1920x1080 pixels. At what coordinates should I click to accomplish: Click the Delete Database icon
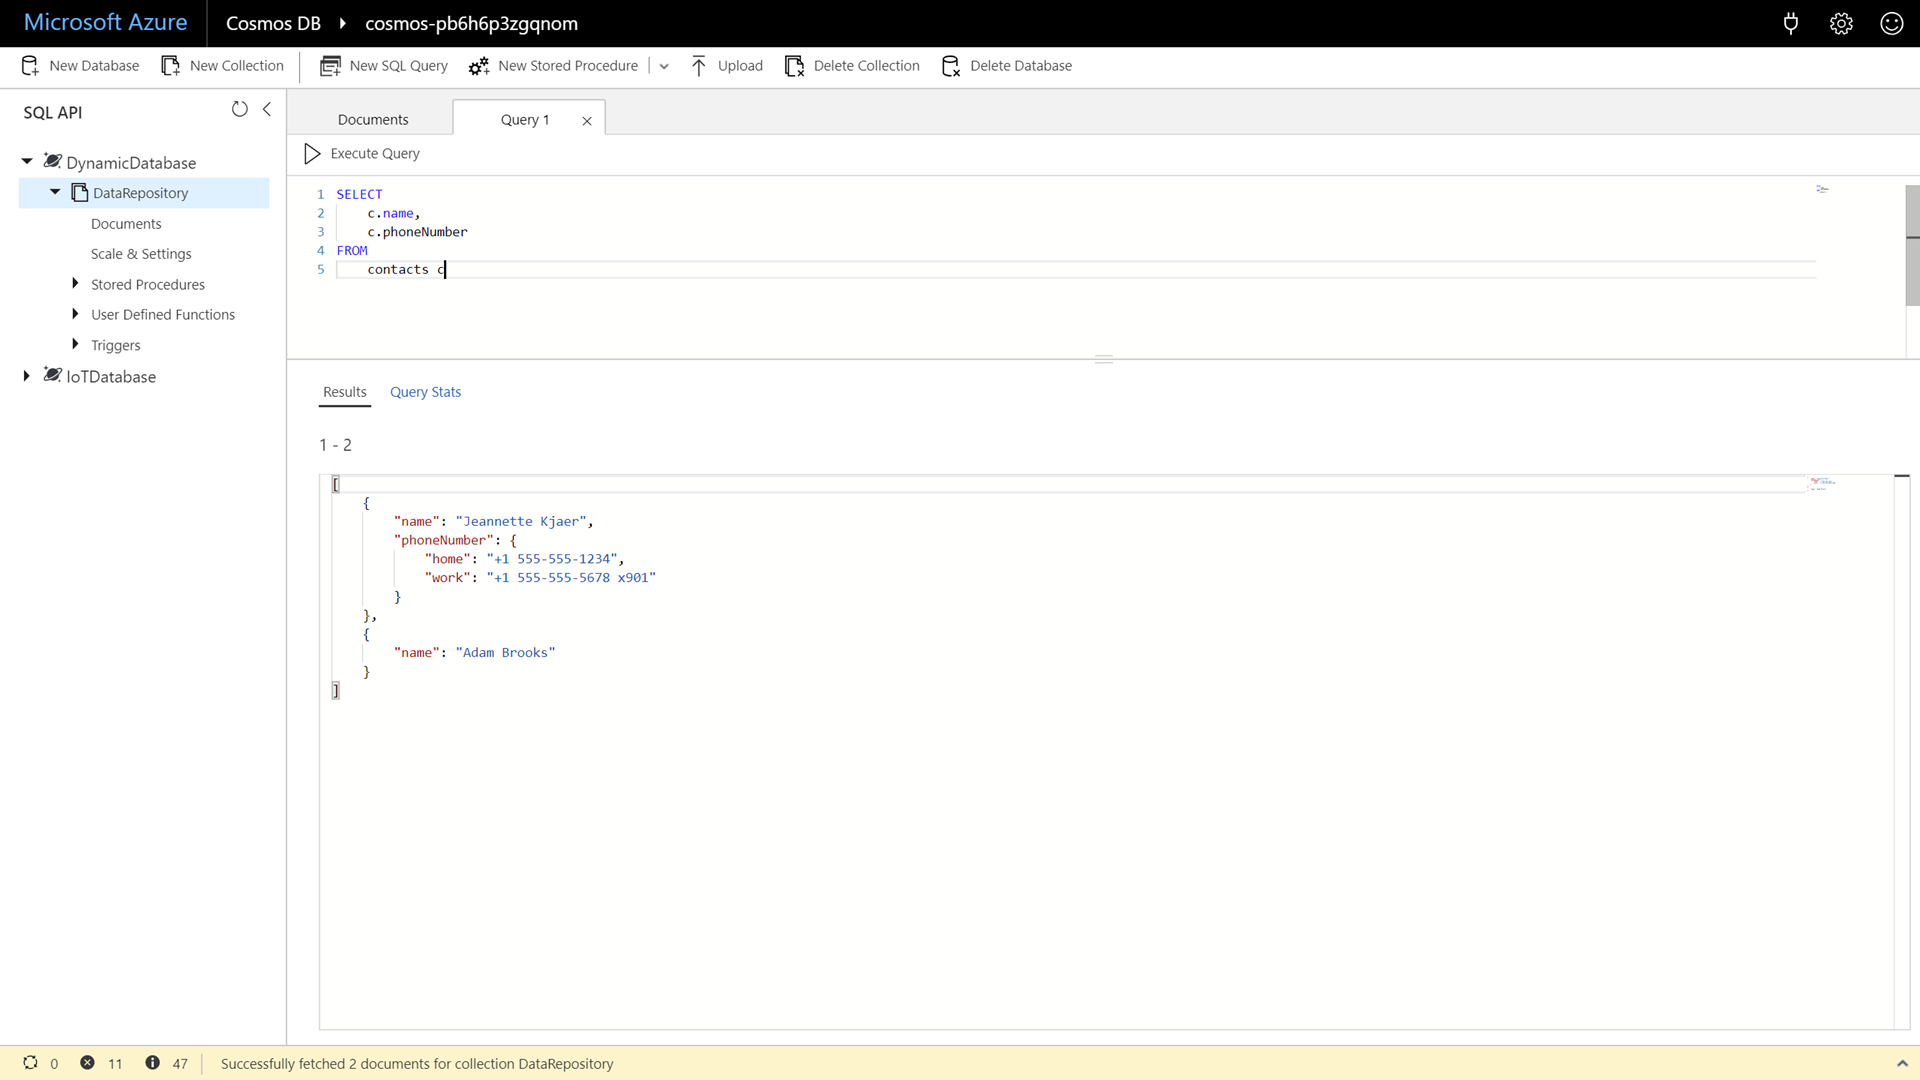tap(951, 66)
